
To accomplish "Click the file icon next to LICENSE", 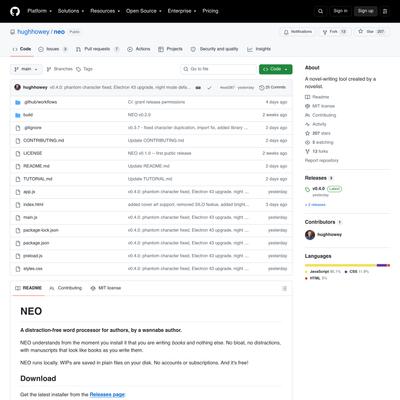I will coord(18,153).
